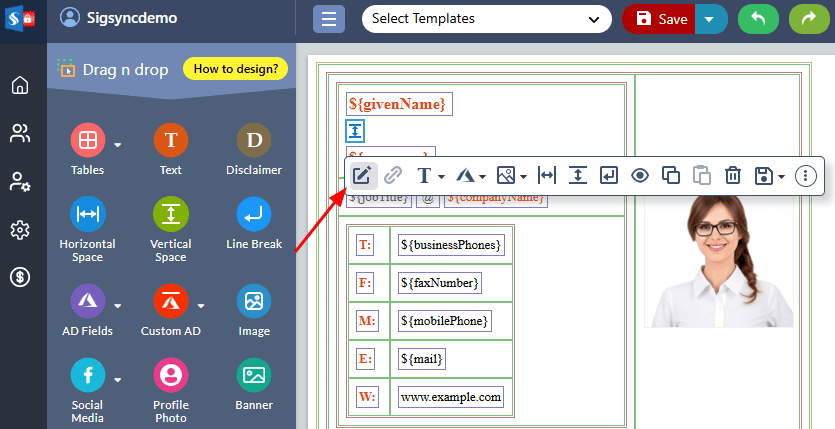This screenshot has width=835, height=429.
Task: Open the billing dollar icon in left rail
Action: pyautogui.click(x=20, y=277)
